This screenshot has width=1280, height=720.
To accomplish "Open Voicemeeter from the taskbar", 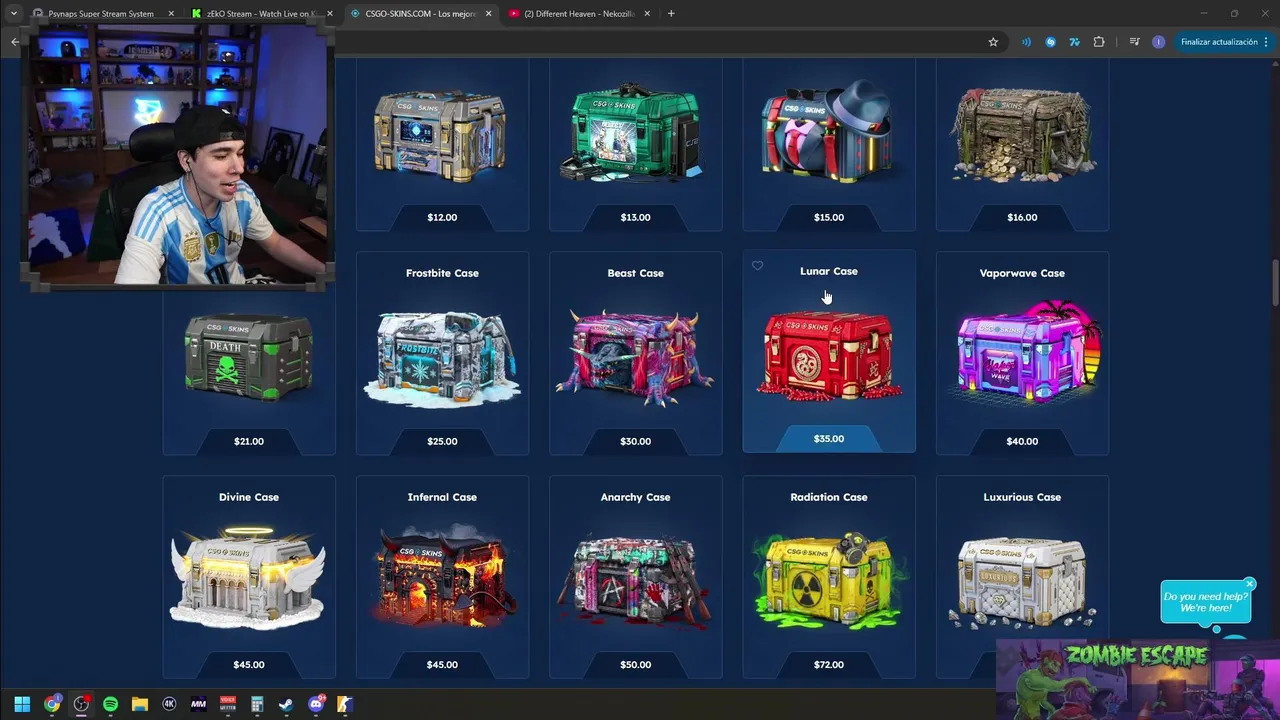I will tap(228, 704).
